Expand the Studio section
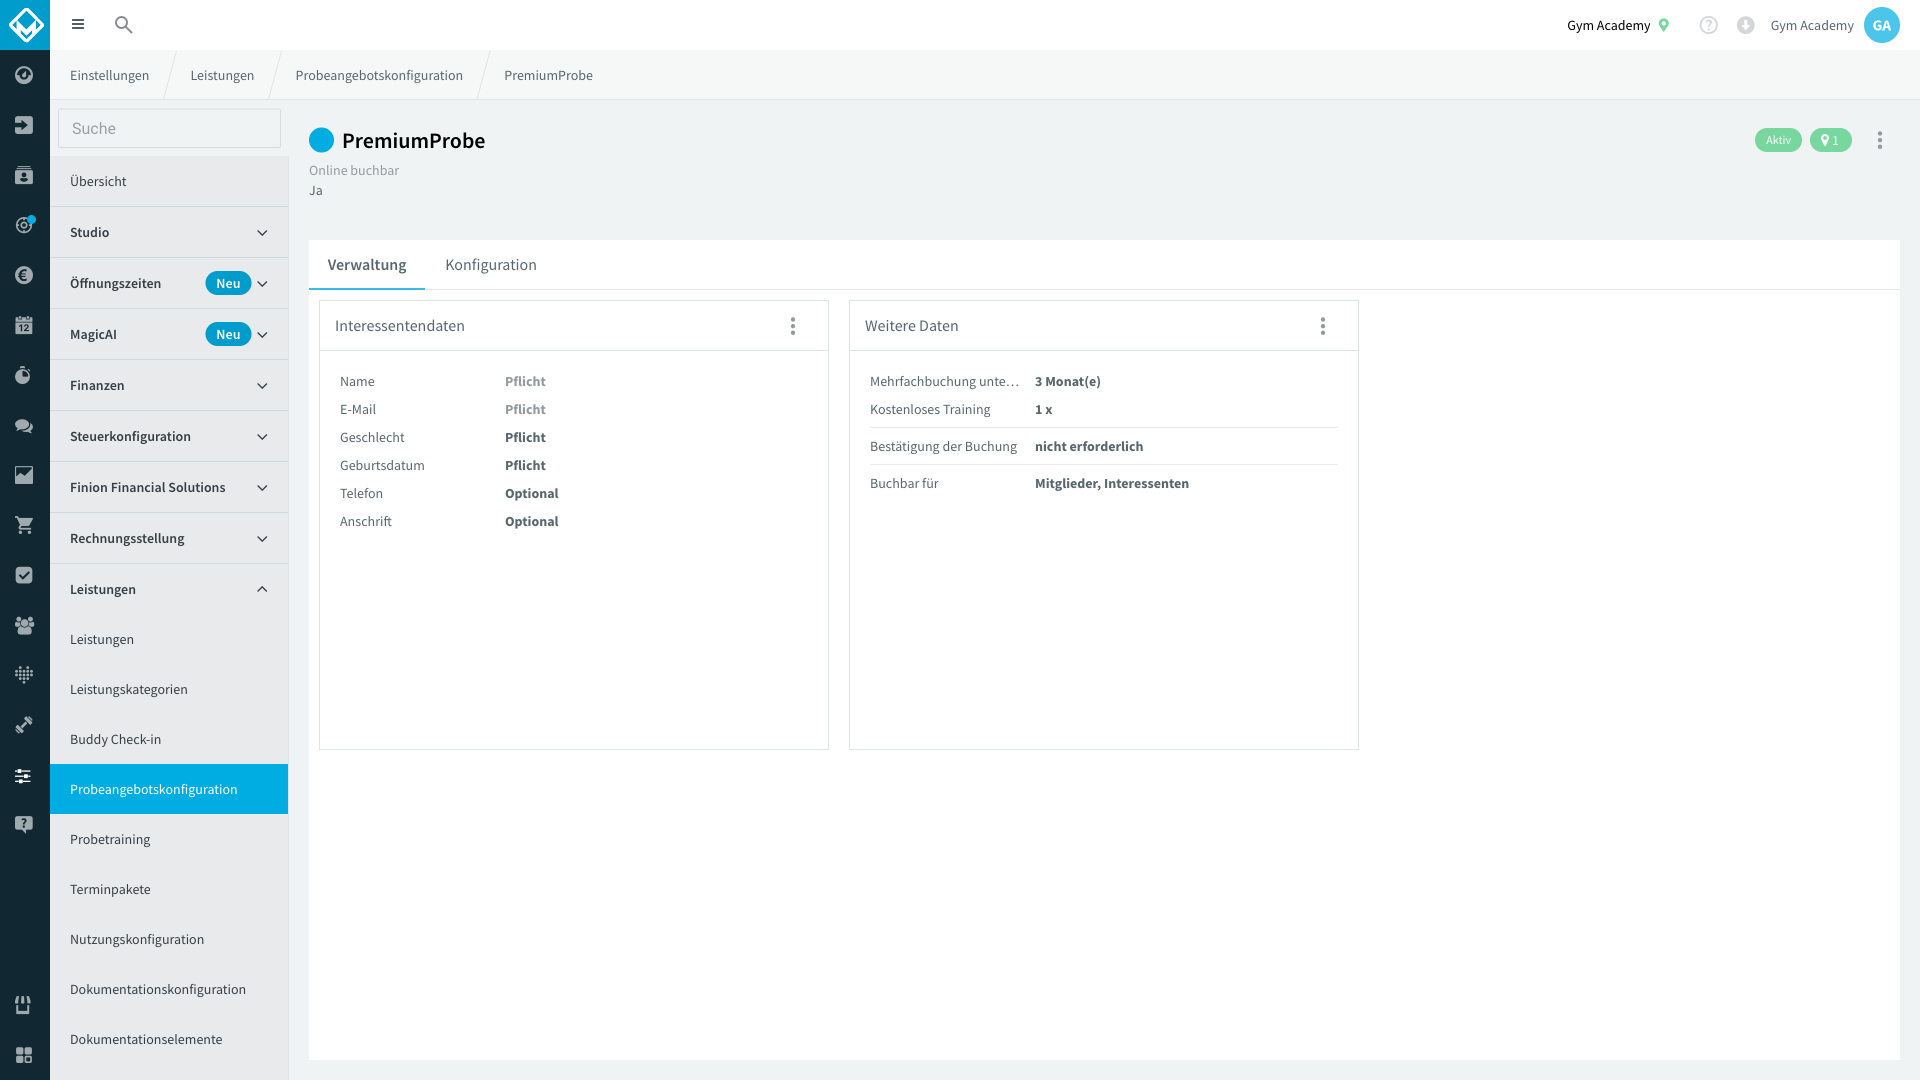Viewport: 1920px width, 1080px height. [x=169, y=232]
